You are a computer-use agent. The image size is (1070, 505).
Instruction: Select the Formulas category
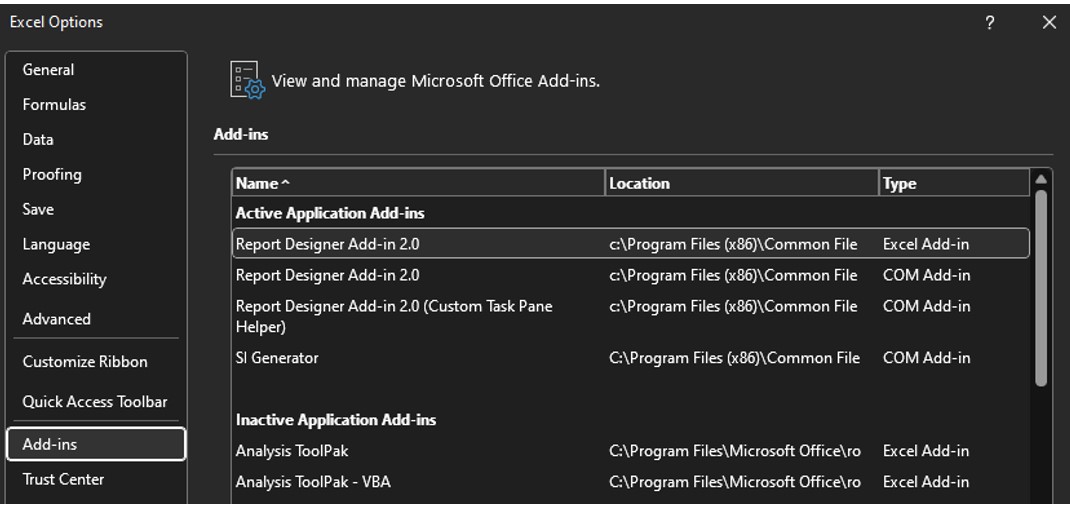coord(96,104)
